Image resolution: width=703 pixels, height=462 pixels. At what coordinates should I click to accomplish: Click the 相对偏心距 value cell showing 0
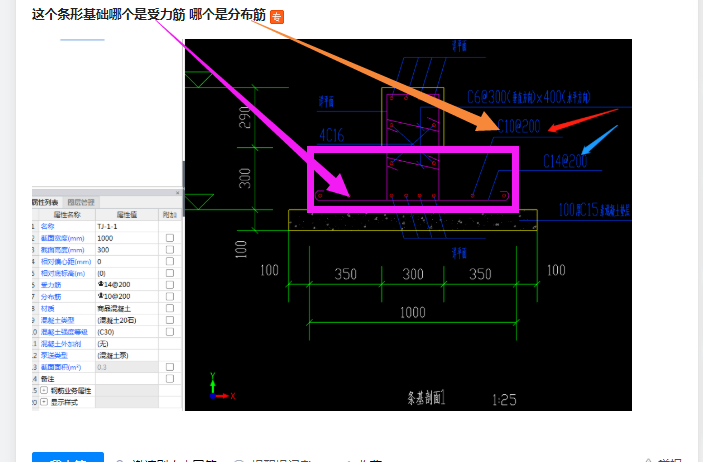(127, 262)
